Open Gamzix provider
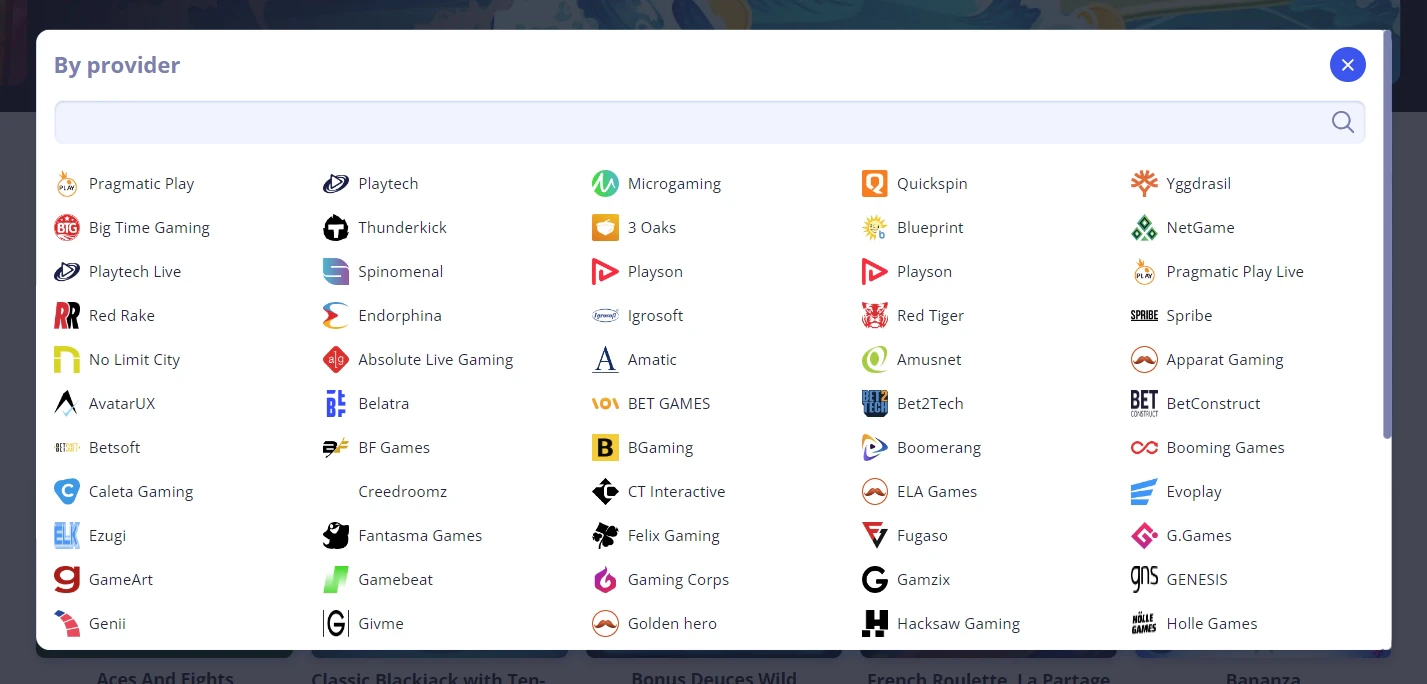 906,580
